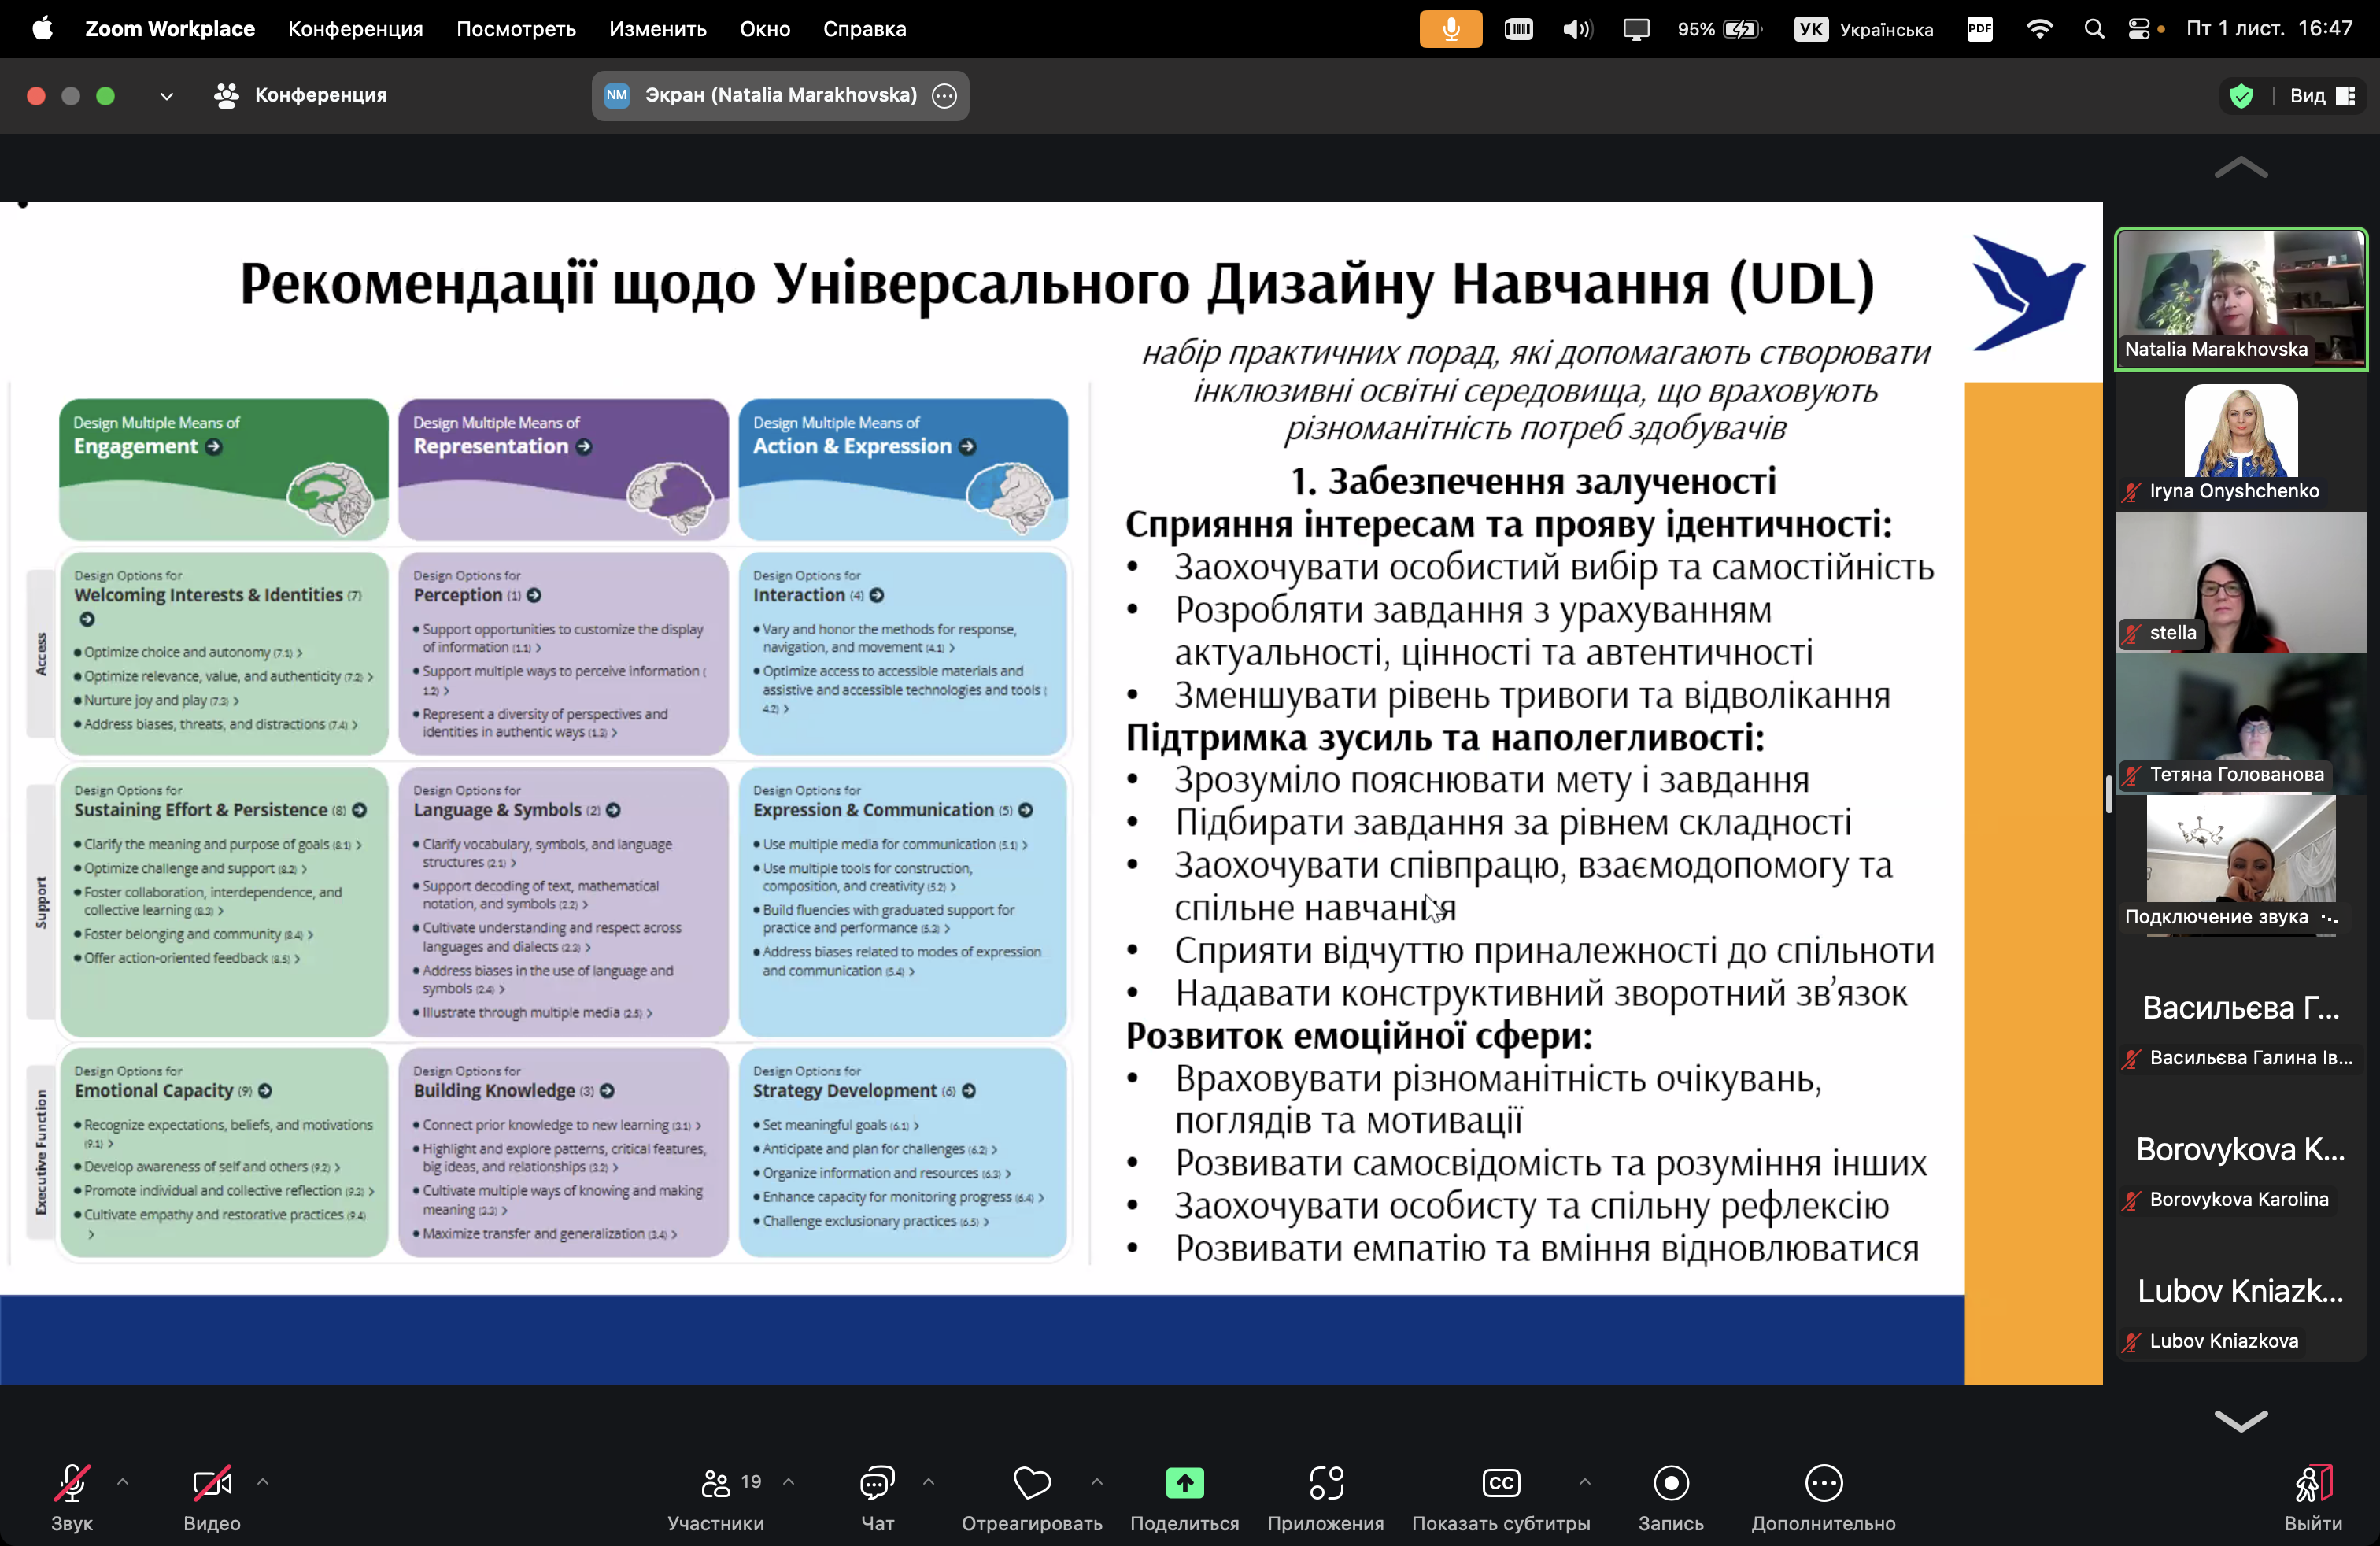This screenshot has height=1546, width=2380.
Task: Click Engagement arrow link in slide
Action: pyautogui.click(x=213, y=447)
